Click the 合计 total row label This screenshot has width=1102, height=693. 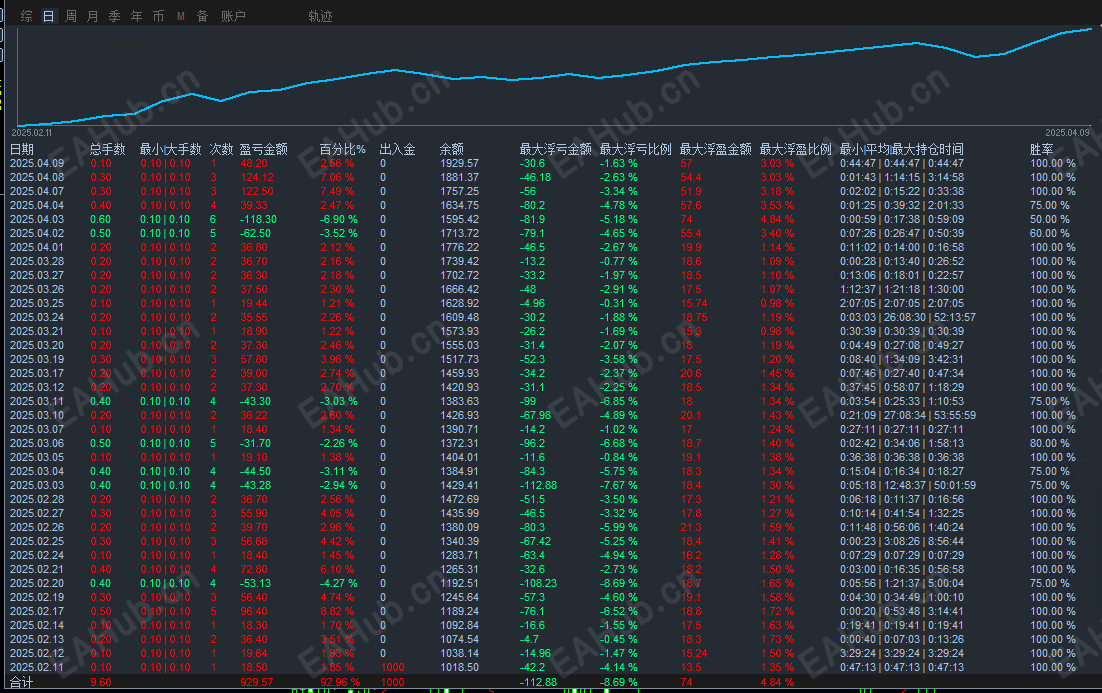[22, 682]
